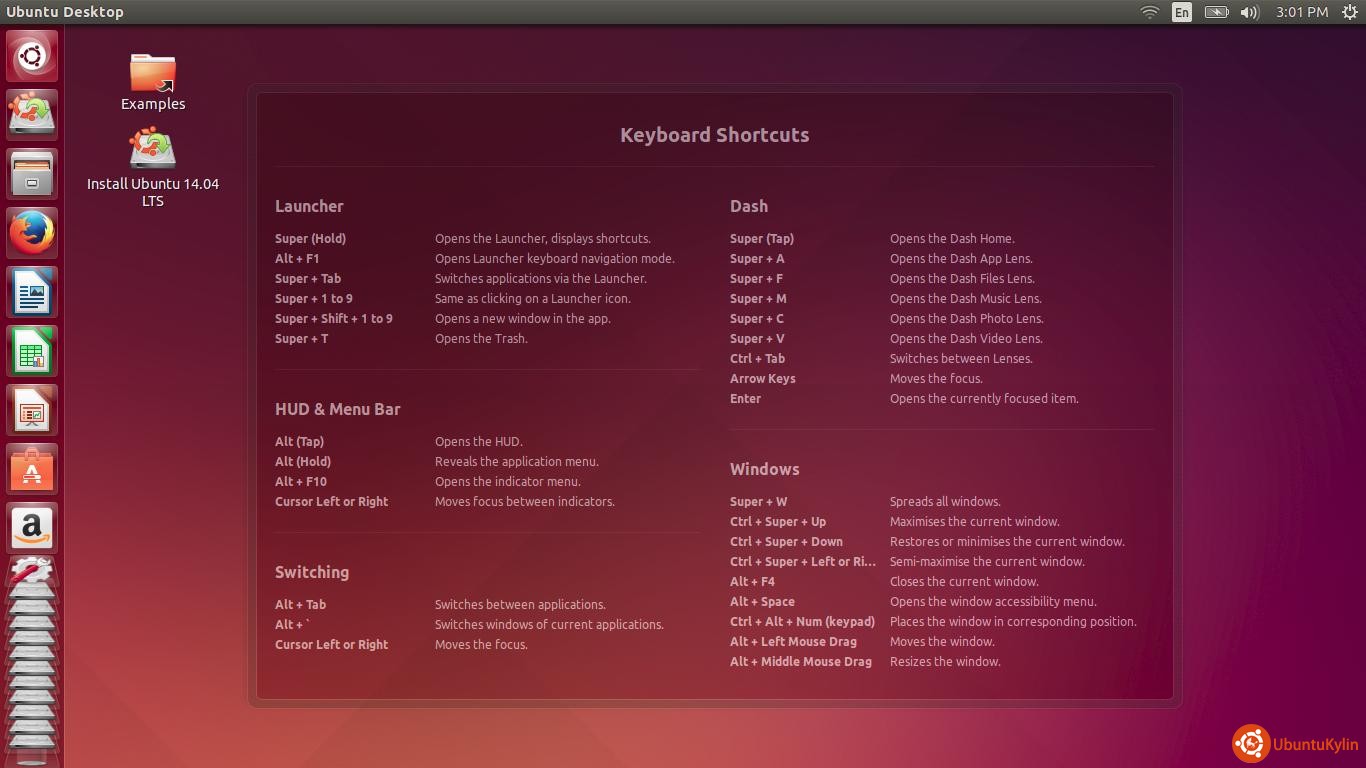Open the Files manager in the launcher
Screen dimensions: 1366x768
pos(32,174)
